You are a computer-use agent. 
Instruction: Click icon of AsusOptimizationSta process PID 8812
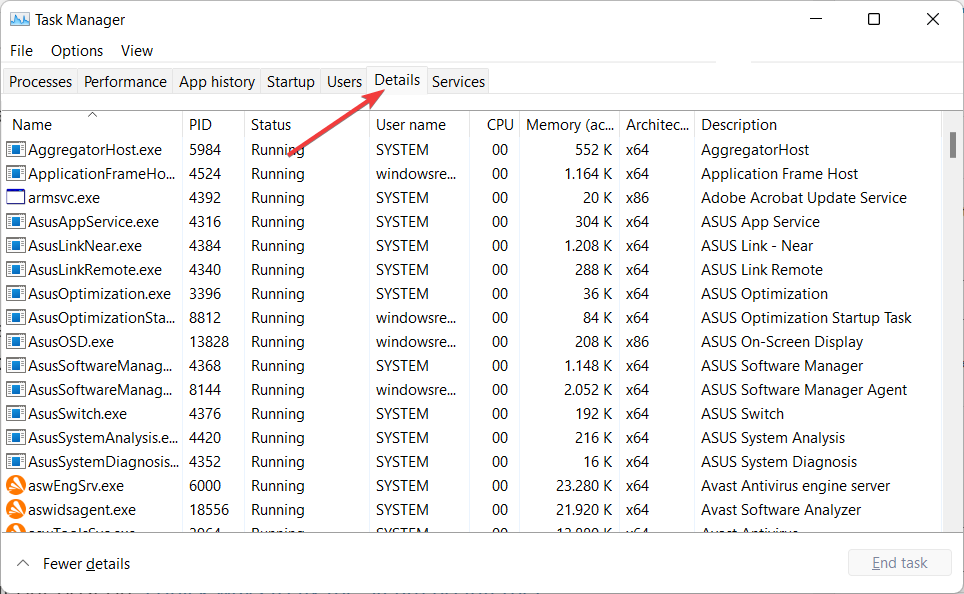(x=16, y=317)
